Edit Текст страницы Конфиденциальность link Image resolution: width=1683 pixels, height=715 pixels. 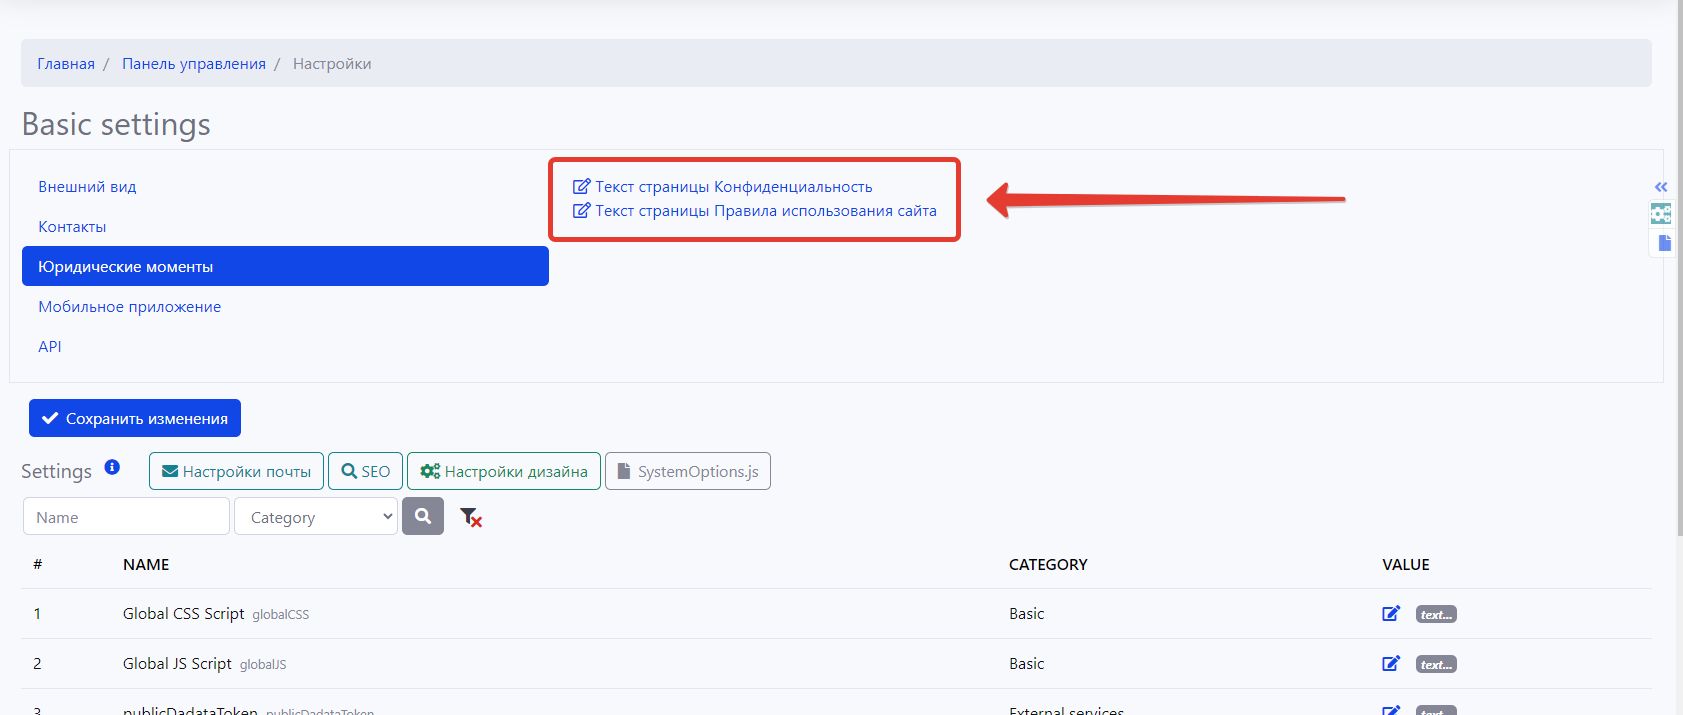point(733,187)
